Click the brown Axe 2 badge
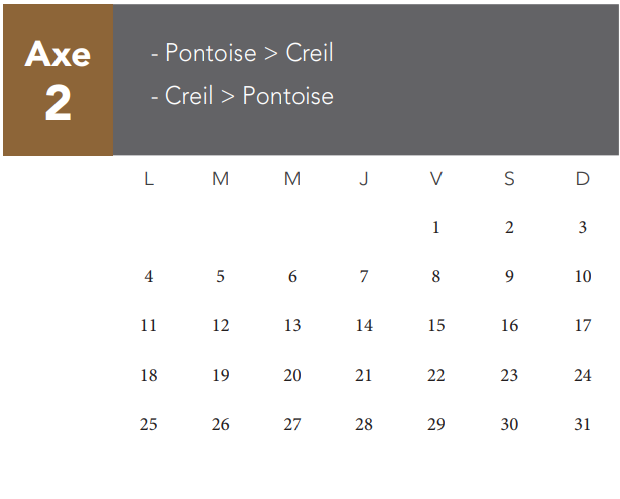The height and width of the screenshot is (499, 620). [58, 80]
